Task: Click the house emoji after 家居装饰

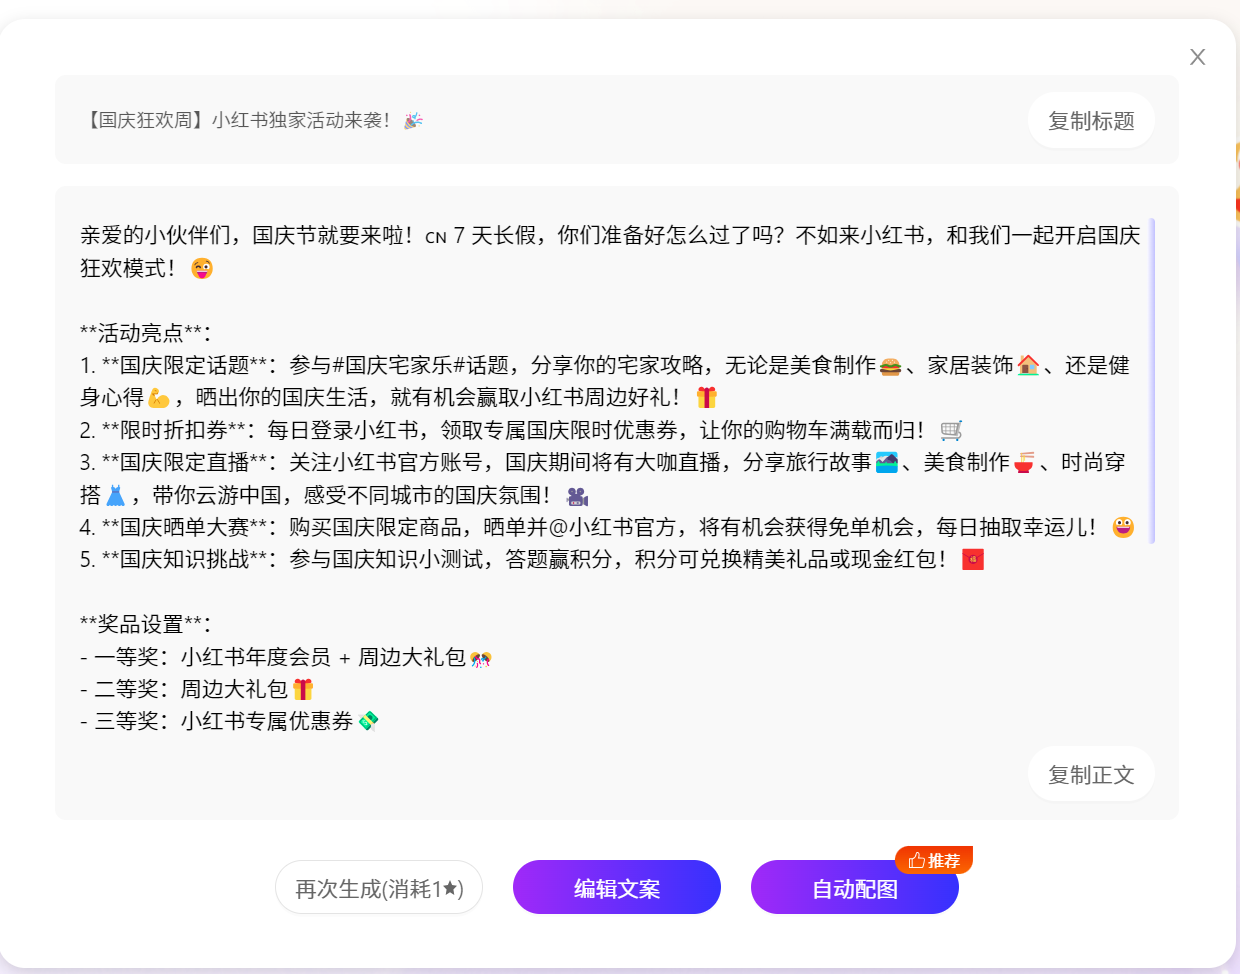Action: pyautogui.click(x=1028, y=366)
